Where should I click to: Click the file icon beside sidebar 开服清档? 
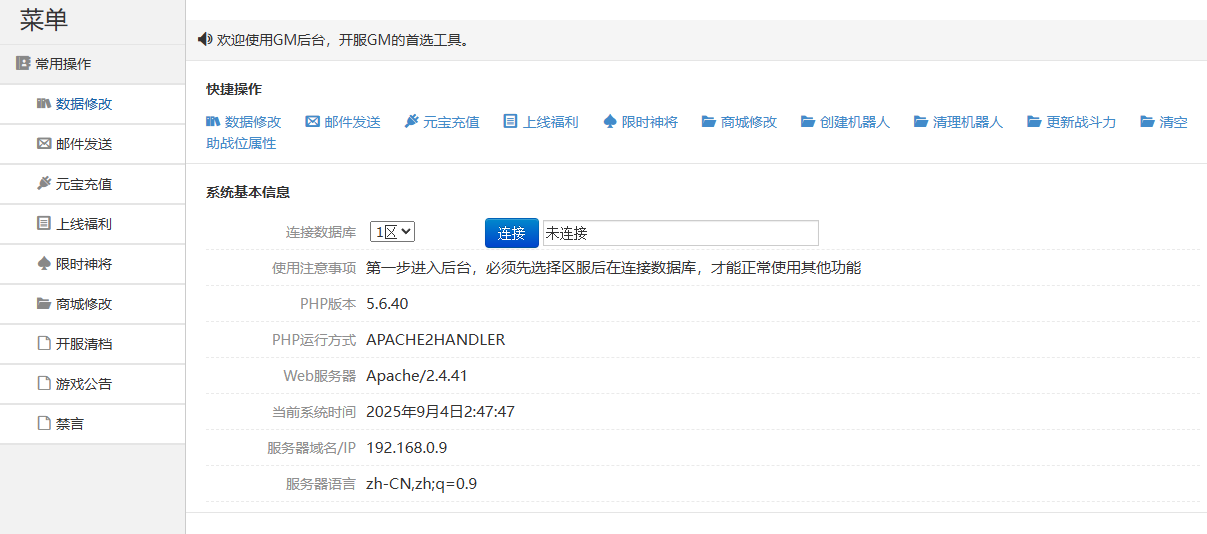[x=43, y=343]
